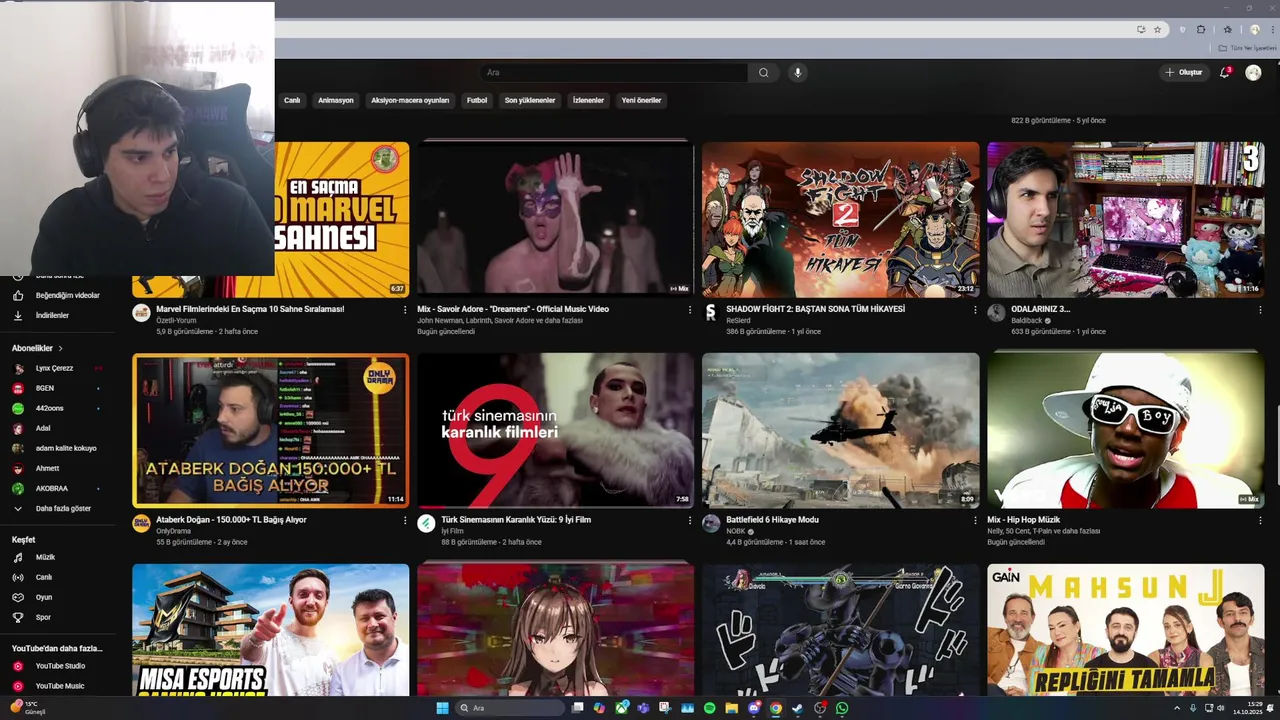
Task: Open the YouTube account avatar menu
Action: [1253, 72]
